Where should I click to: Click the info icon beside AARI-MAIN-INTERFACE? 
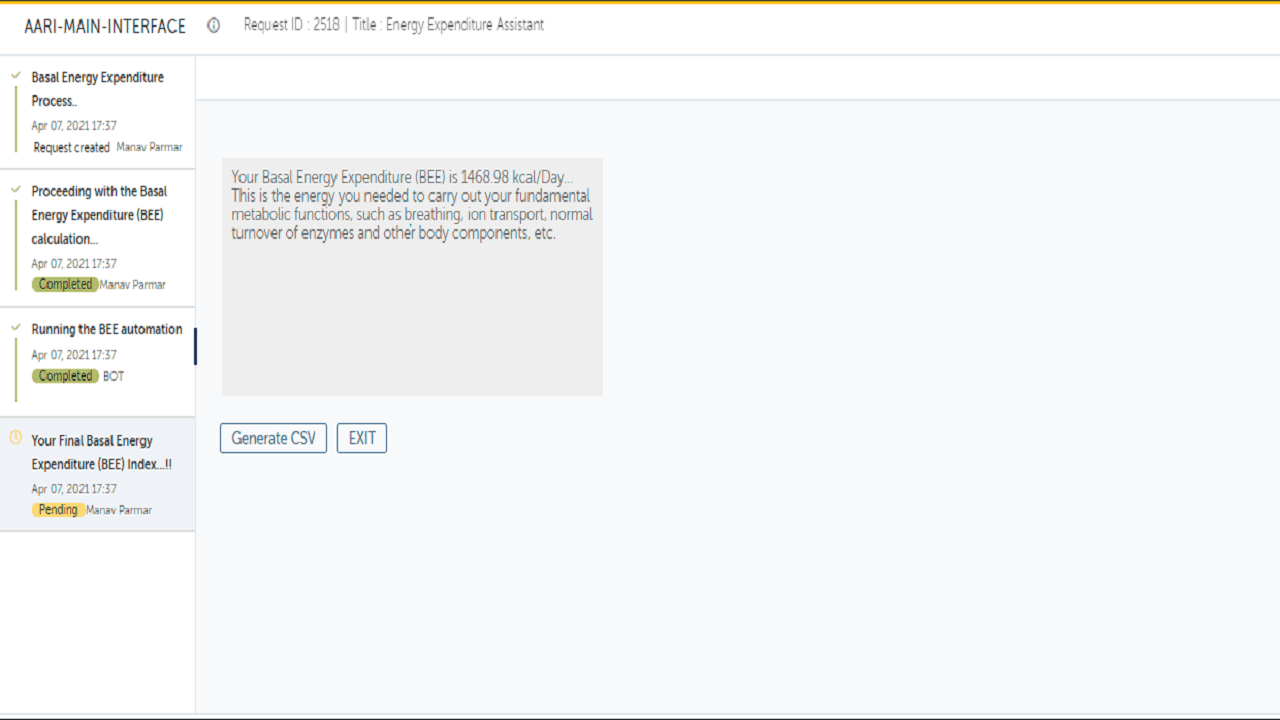(213, 26)
